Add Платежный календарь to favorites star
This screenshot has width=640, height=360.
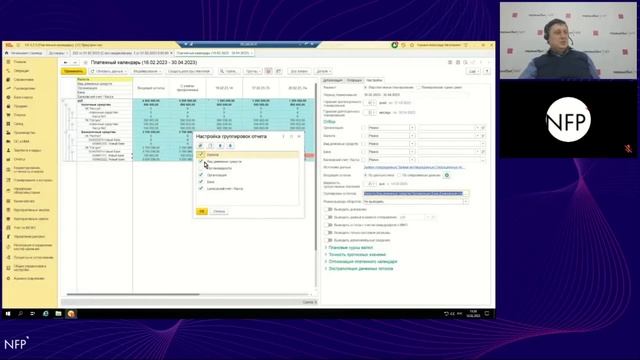[85, 62]
